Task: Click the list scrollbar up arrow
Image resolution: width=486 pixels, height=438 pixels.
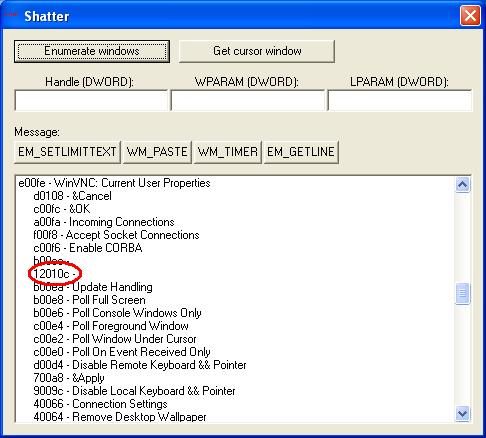Action: pos(463,185)
